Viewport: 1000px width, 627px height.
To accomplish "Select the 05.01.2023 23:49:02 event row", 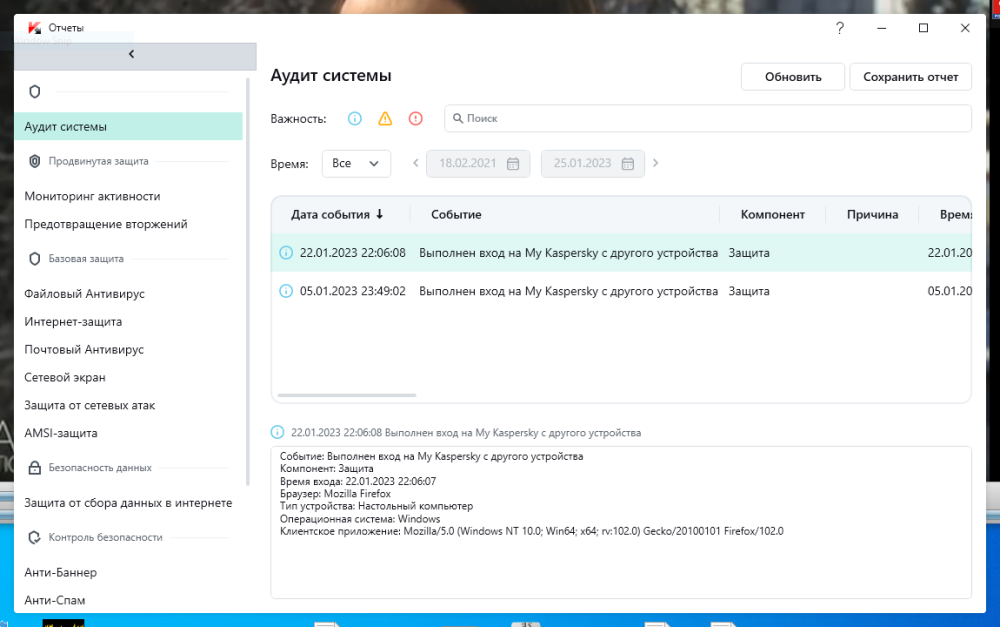I will click(x=621, y=291).
